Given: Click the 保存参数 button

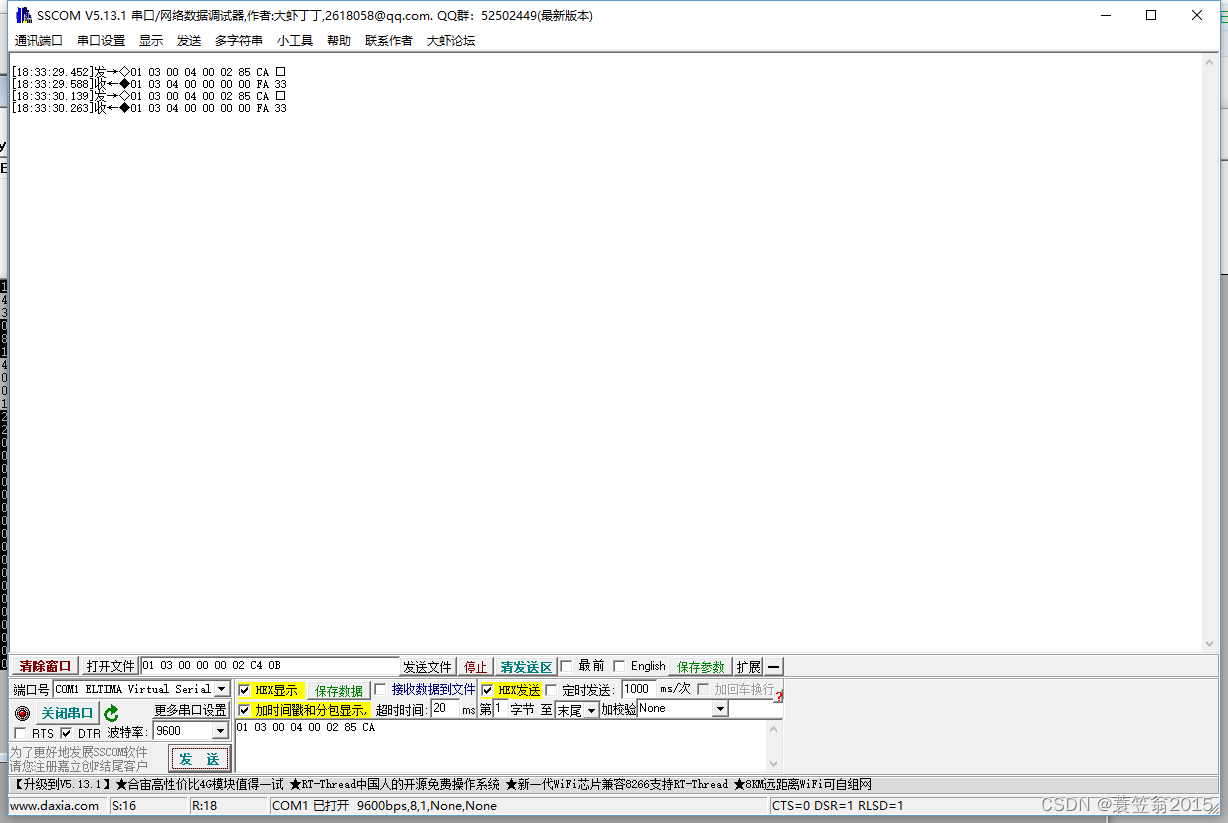Looking at the screenshot, I should tap(701, 667).
